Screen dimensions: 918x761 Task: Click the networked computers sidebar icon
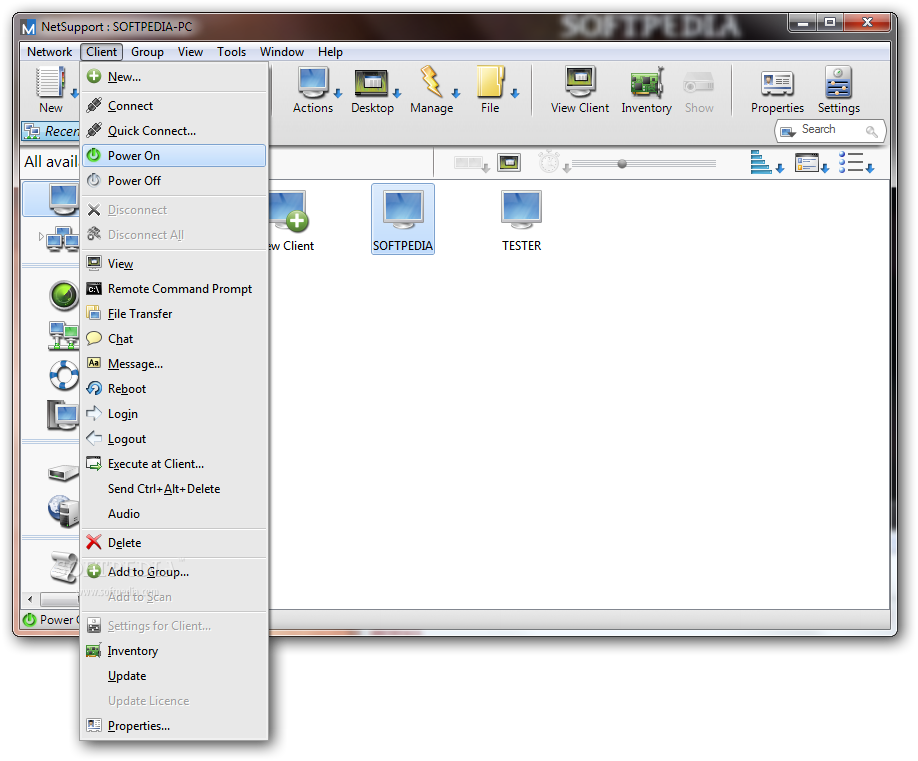[x=63, y=335]
